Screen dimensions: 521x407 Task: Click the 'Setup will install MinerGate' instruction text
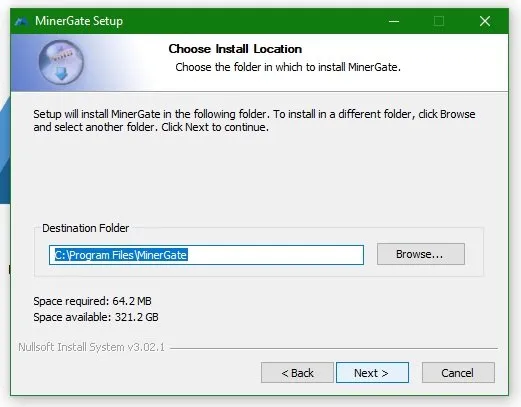point(254,121)
